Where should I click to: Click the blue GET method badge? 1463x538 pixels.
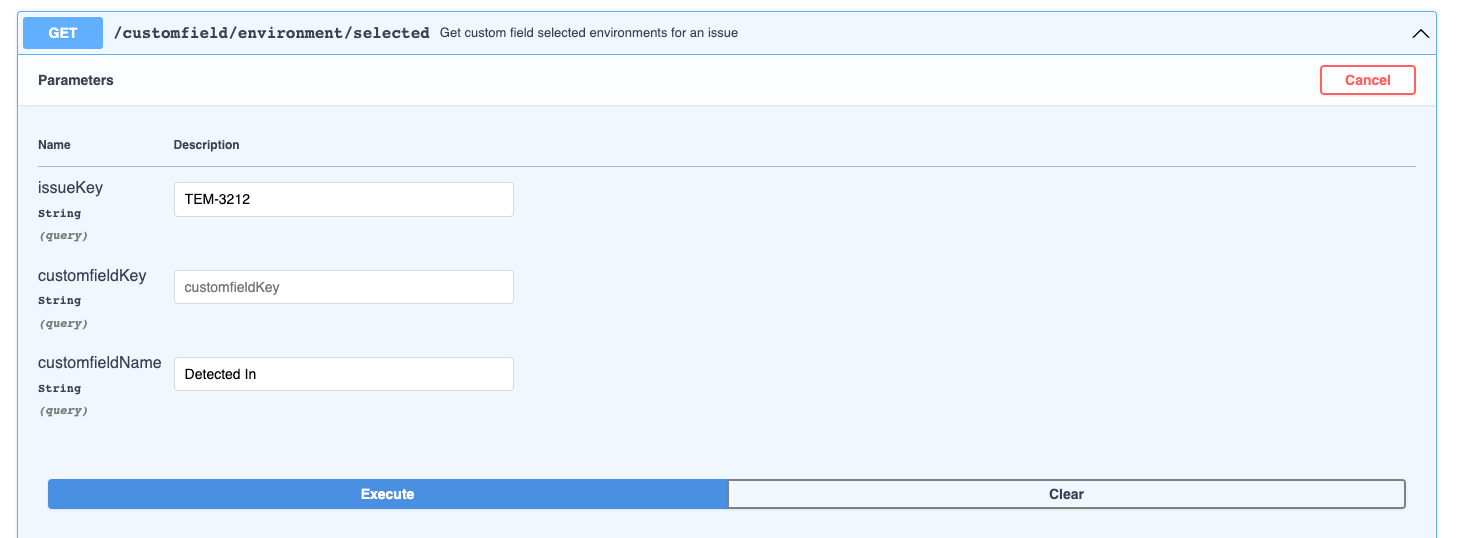coord(62,33)
